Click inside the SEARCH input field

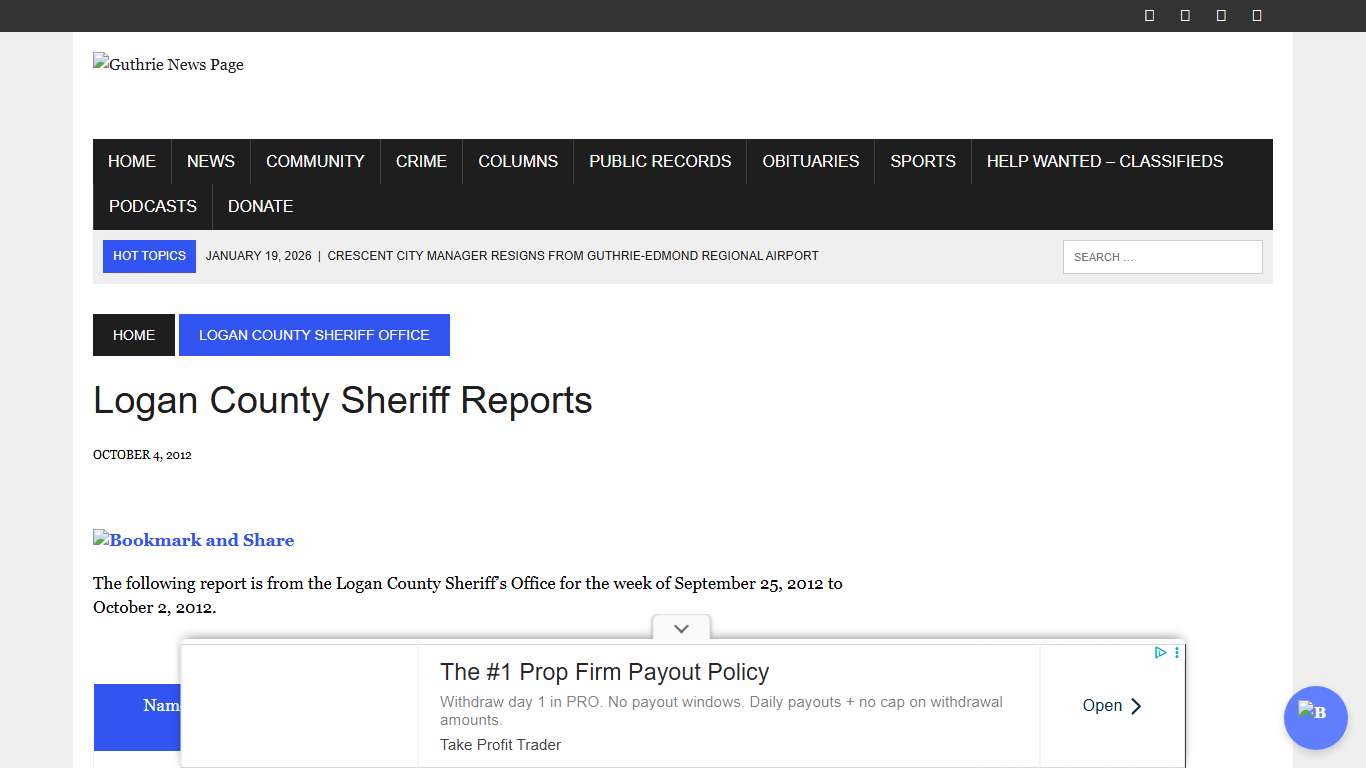(x=1162, y=256)
